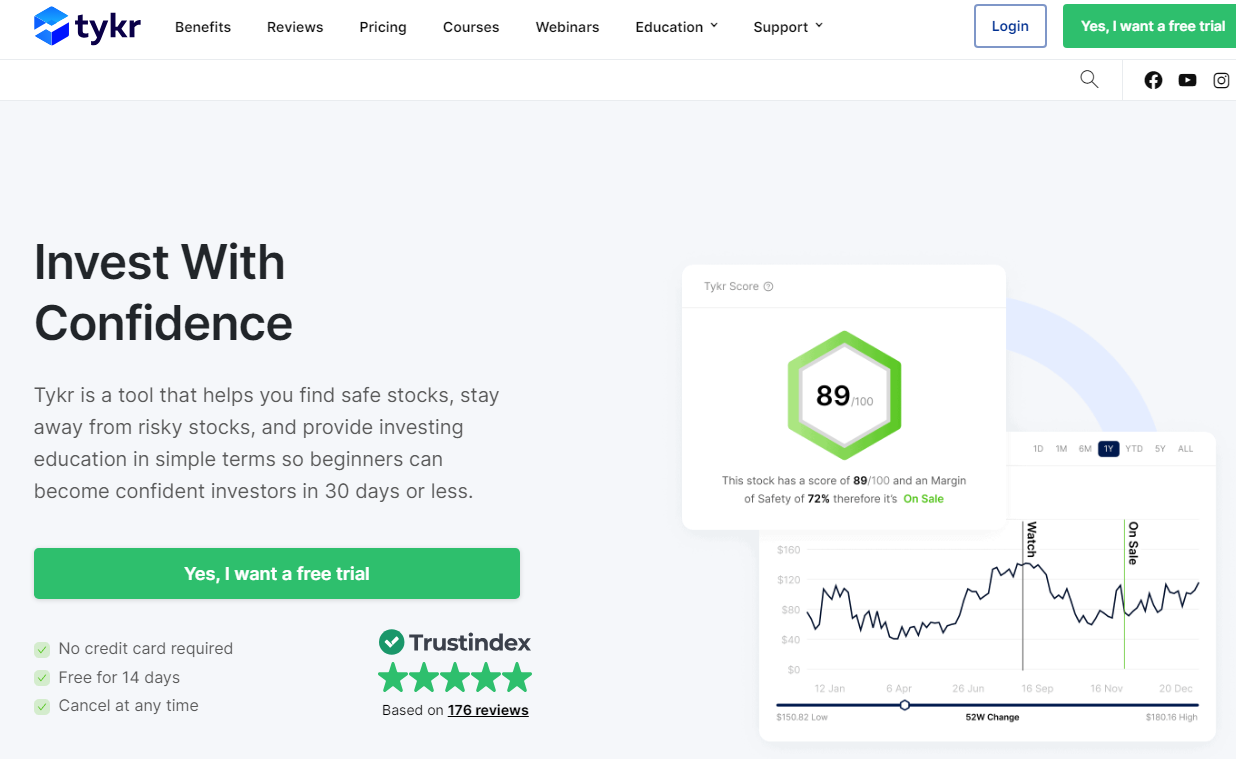This screenshot has width=1236, height=759.
Task: Expand the Support dropdown menu
Action: [788, 27]
